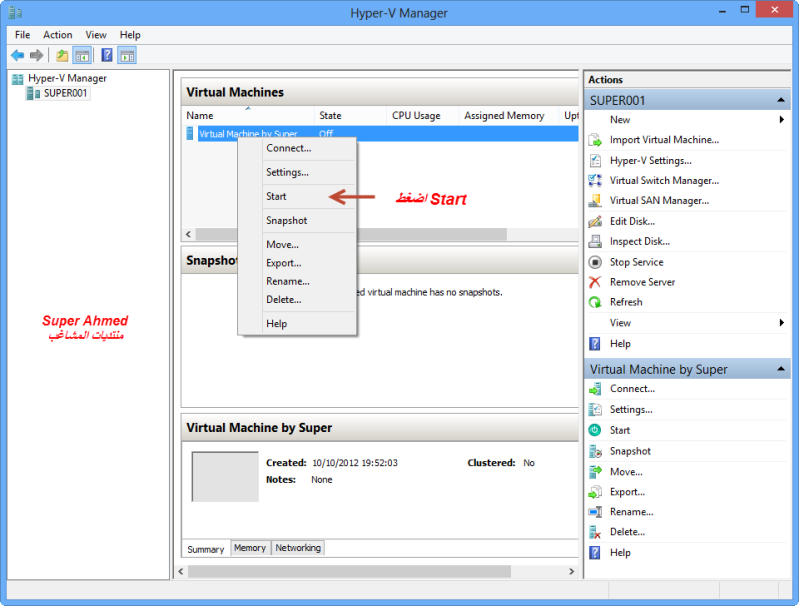Click the red X Remove Server icon
Viewport: 799px width, 606px height.
[595, 282]
